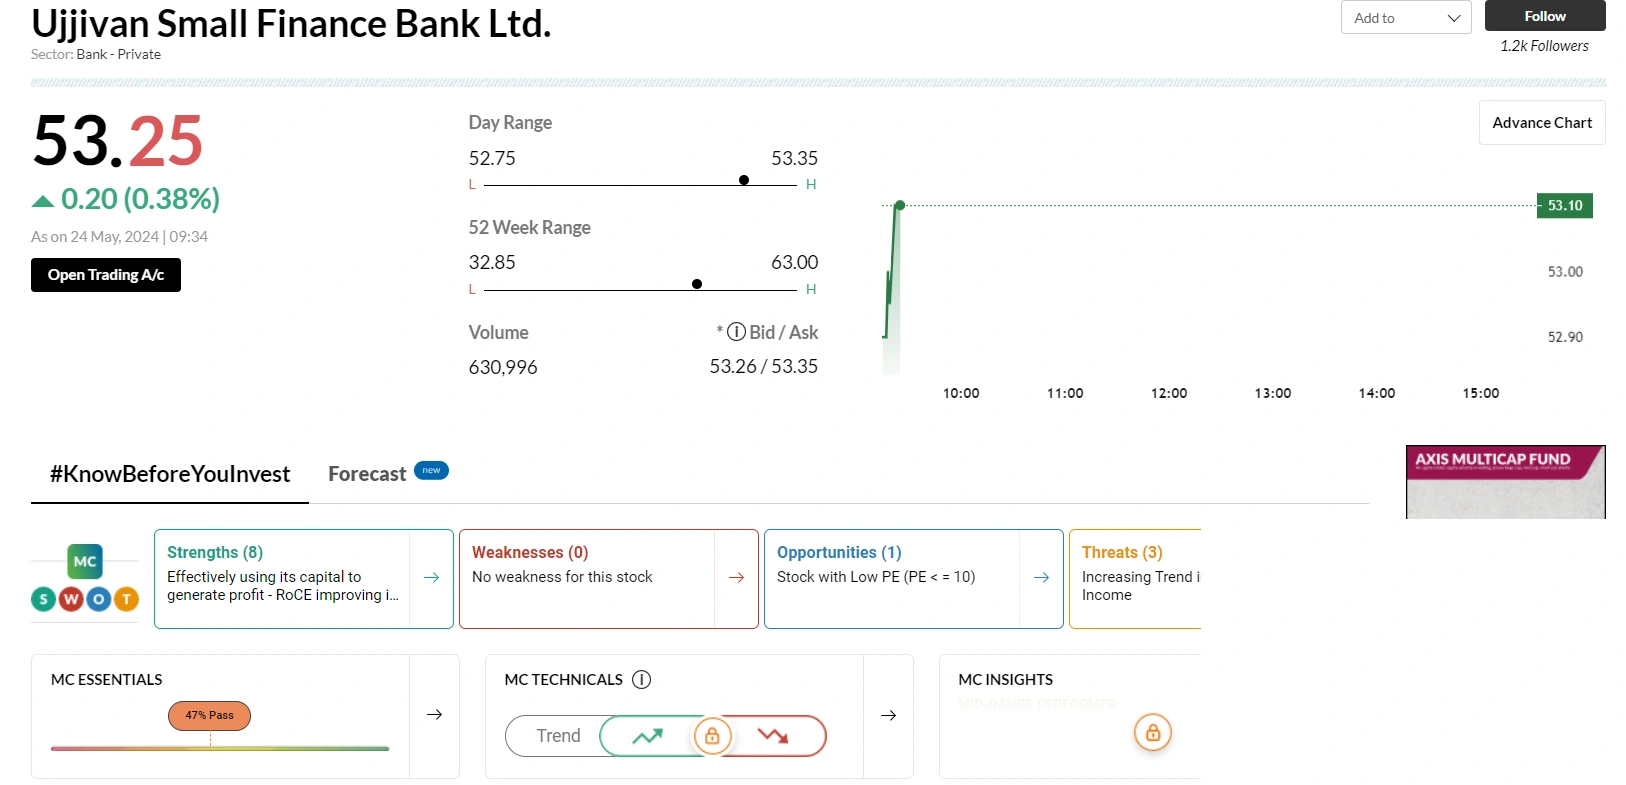The height and width of the screenshot is (785, 1626).
Task: Click 'Stock with Low PE' text
Action: (x=876, y=577)
